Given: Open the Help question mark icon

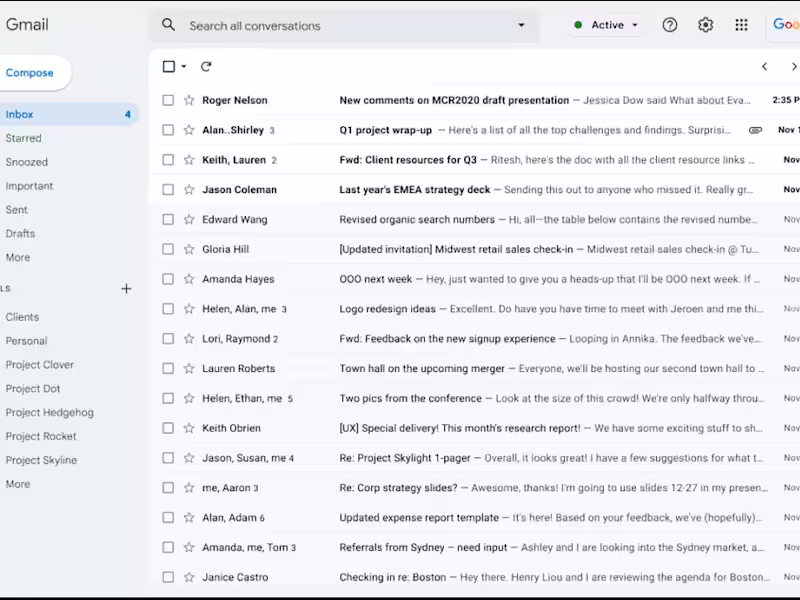Looking at the screenshot, I should (x=670, y=25).
